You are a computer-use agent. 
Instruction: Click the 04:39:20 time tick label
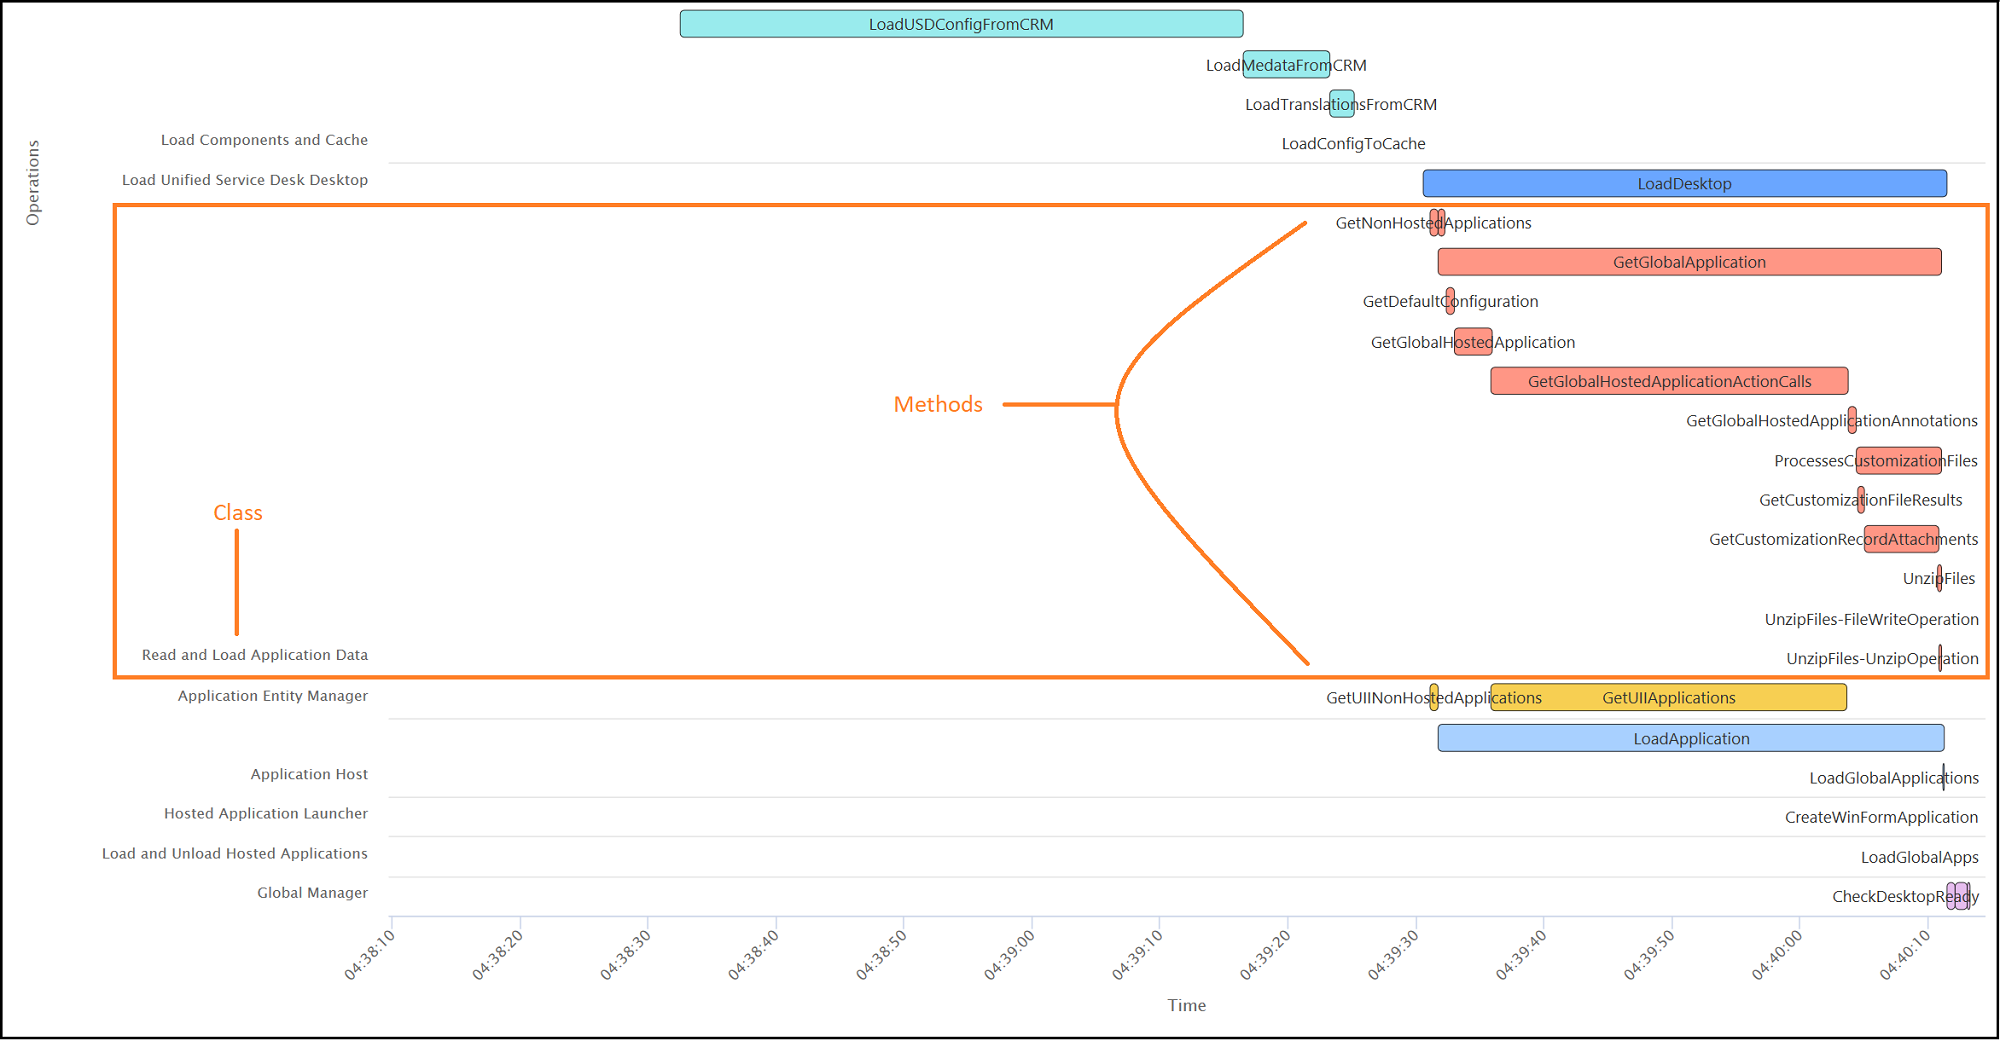pos(1266,955)
